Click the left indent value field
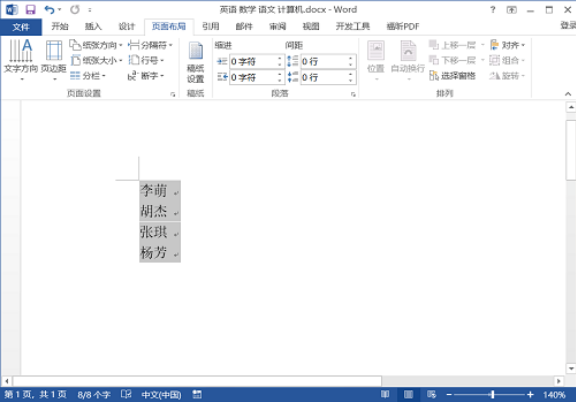Image resolution: width=576 pixels, height=402 pixels. pos(253,61)
